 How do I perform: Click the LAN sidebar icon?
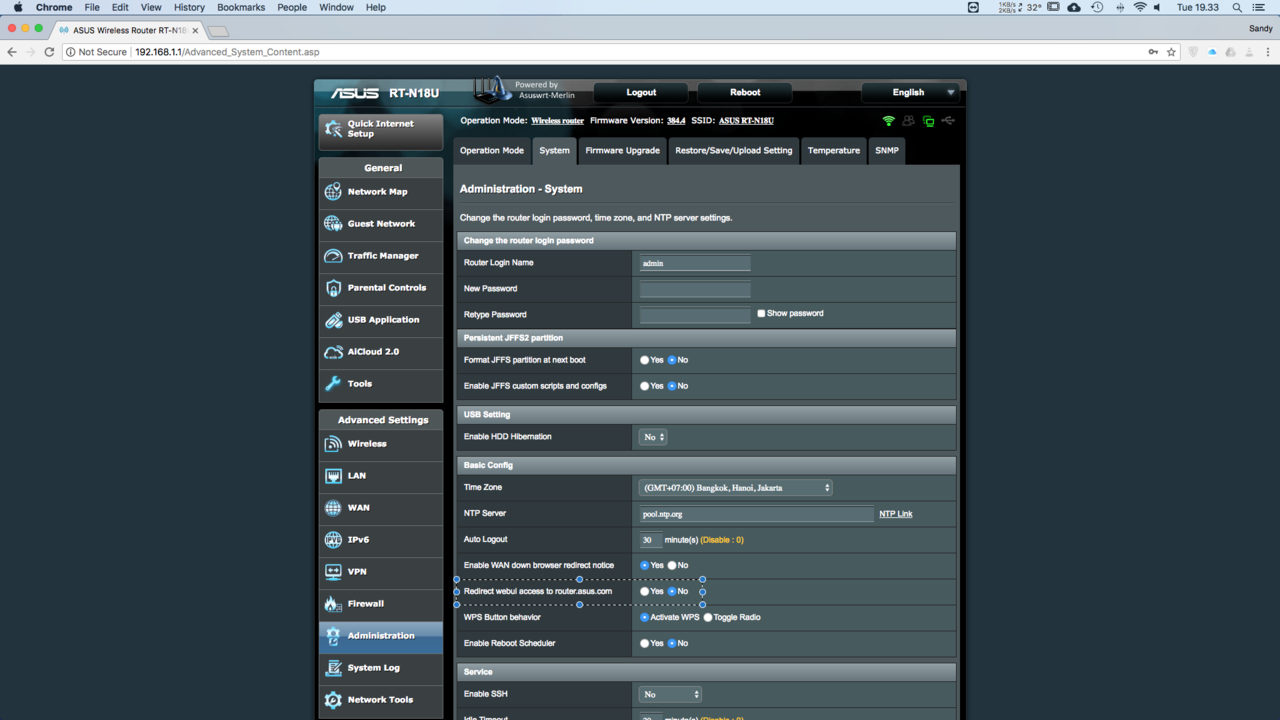tap(333, 476)
